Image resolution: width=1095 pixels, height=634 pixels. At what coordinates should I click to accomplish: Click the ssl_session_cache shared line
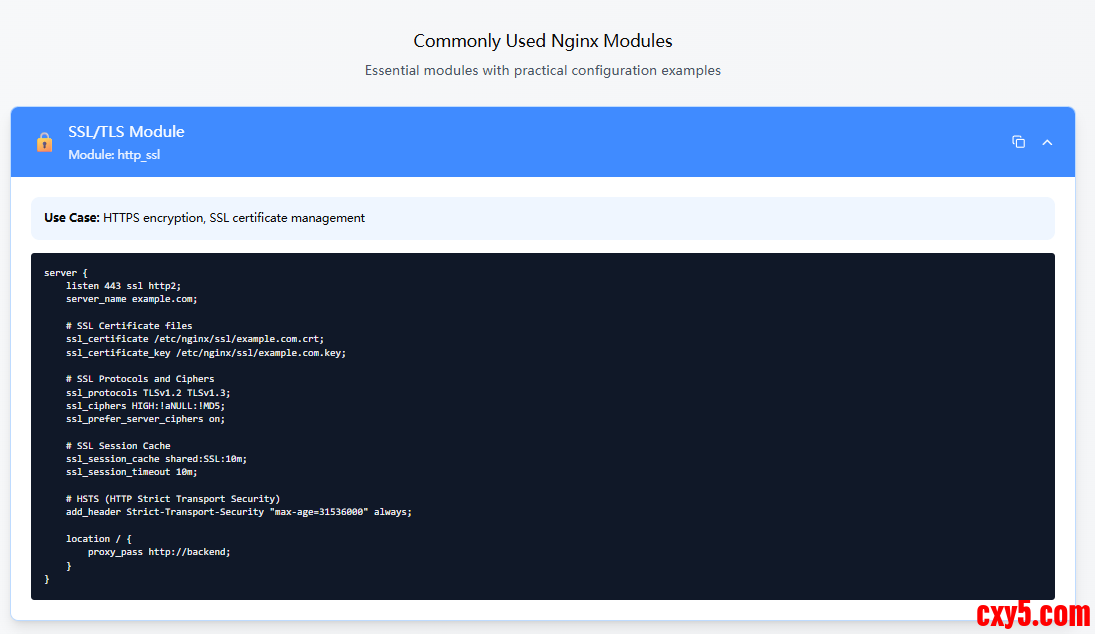coord(156,459)
